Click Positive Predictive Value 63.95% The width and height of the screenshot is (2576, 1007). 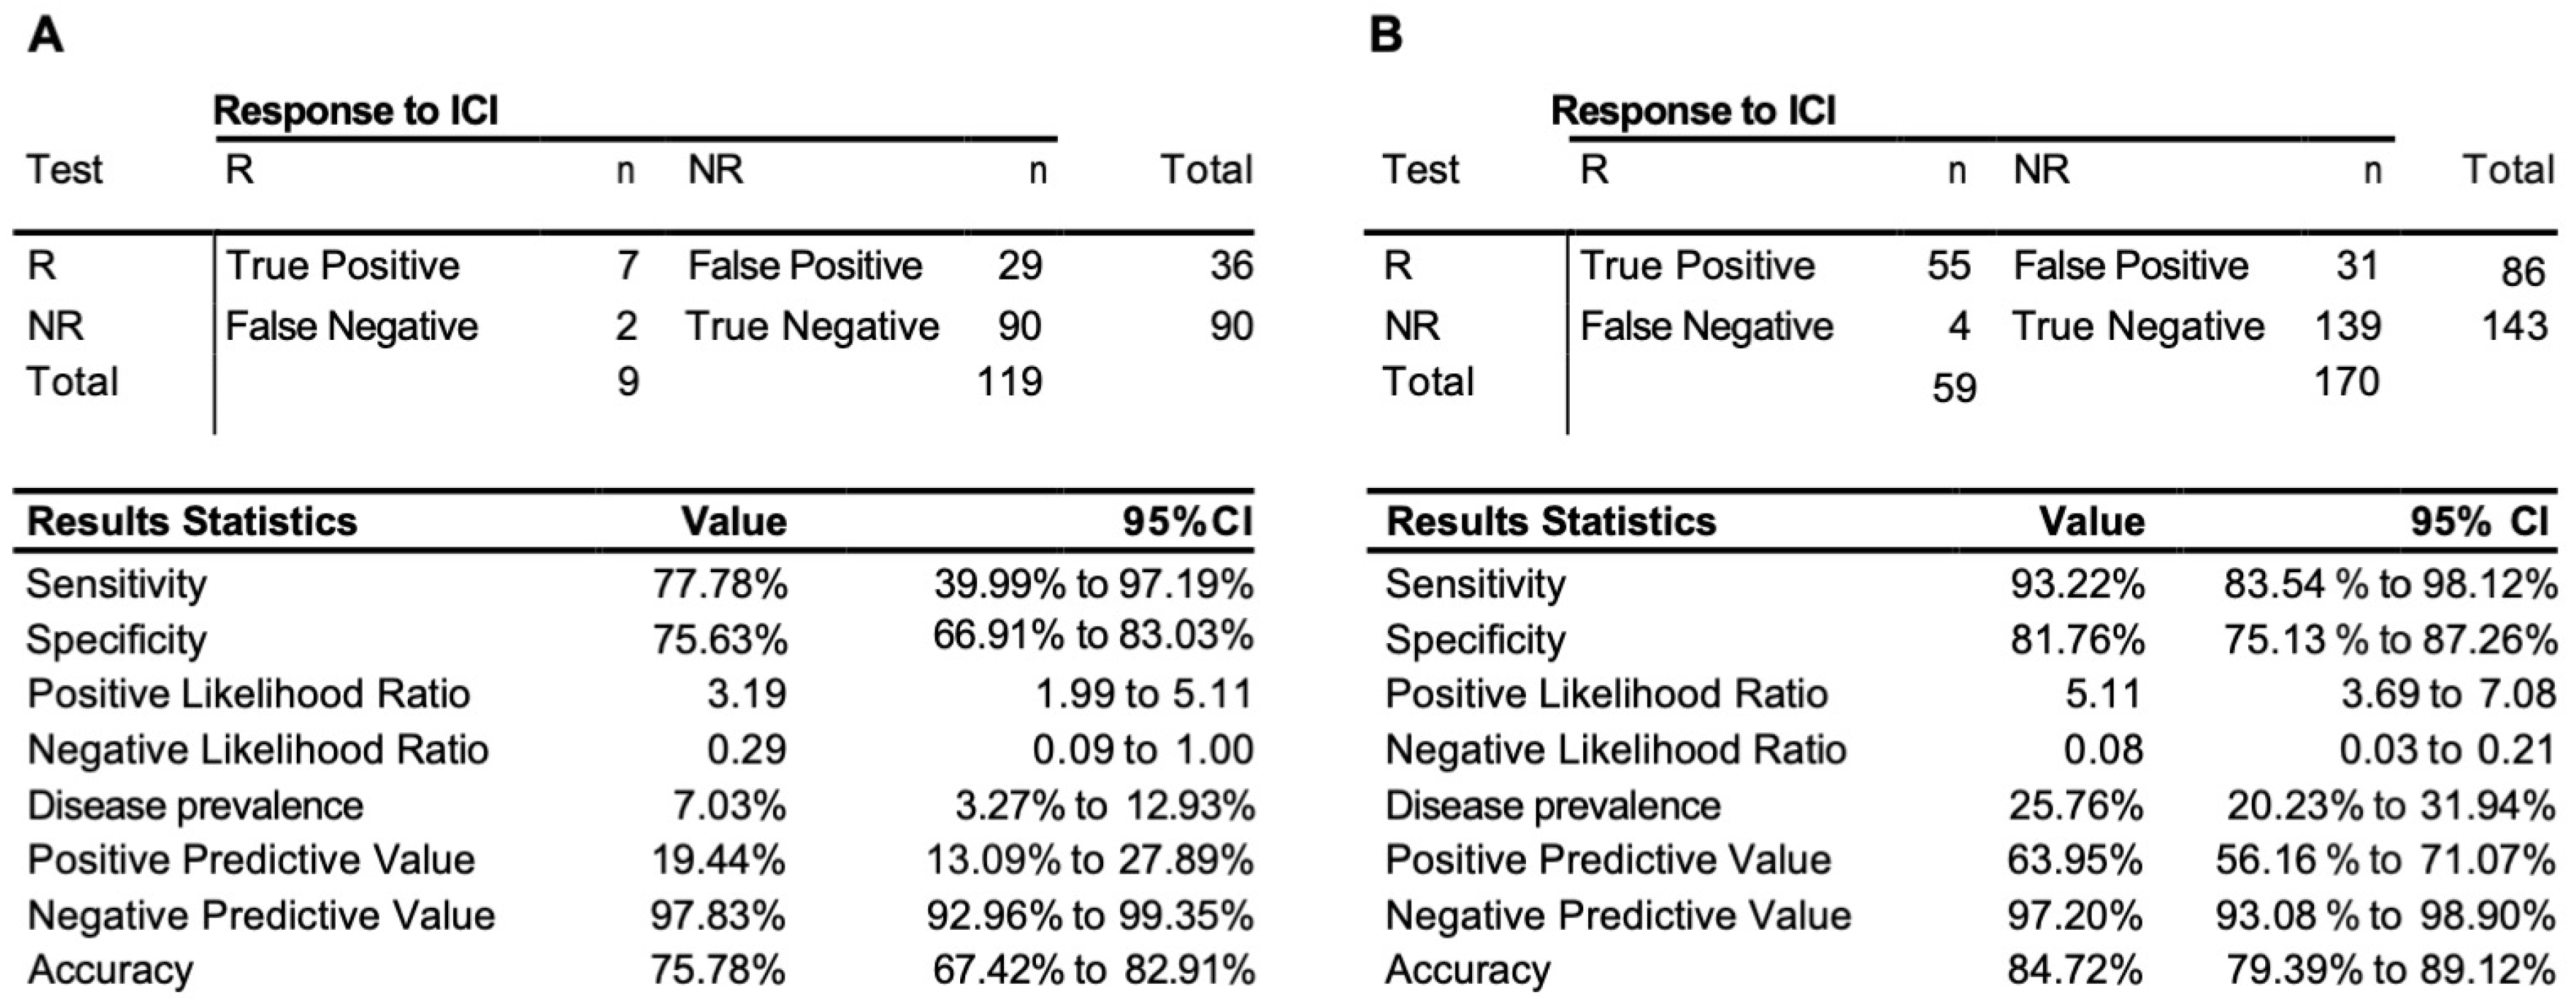[x=2075, y=860]
